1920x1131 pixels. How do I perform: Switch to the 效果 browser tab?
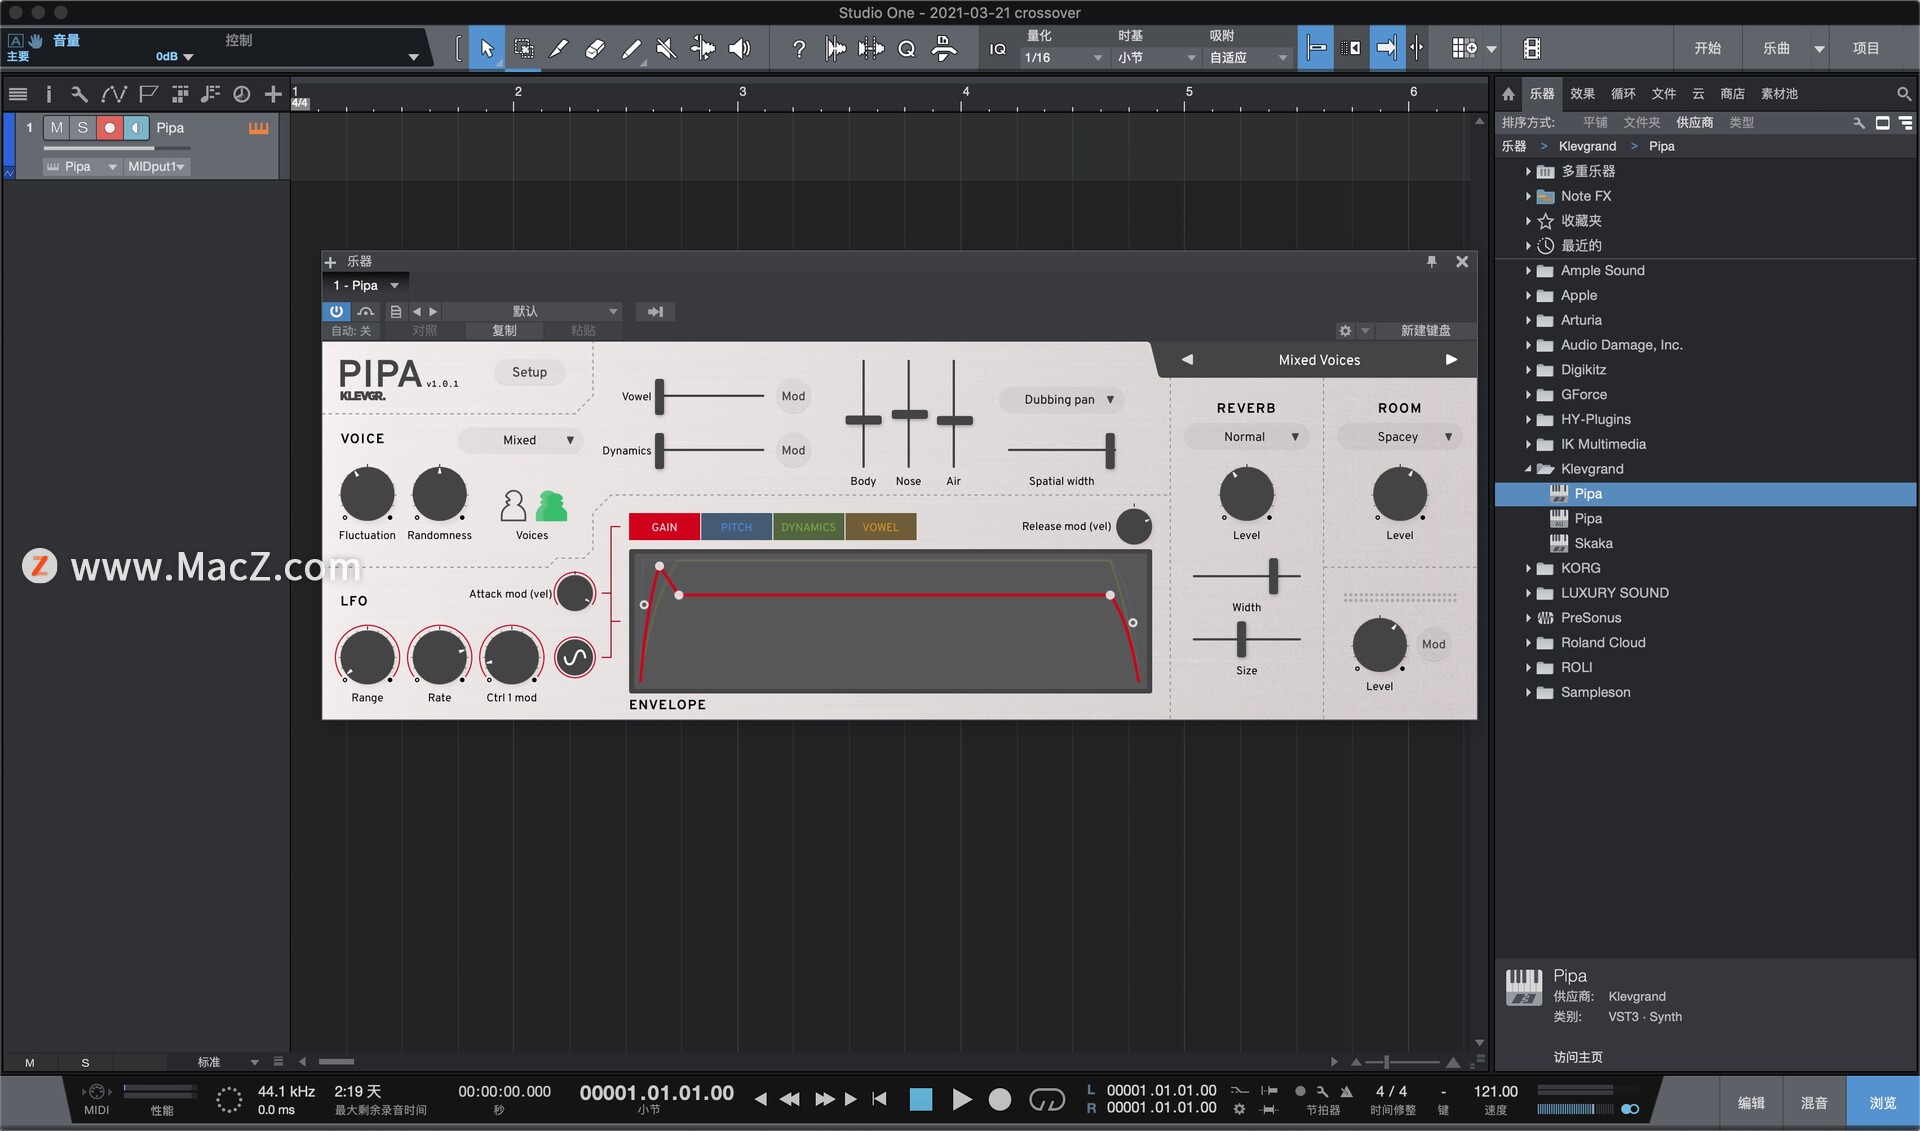[x=1582, y=94]
